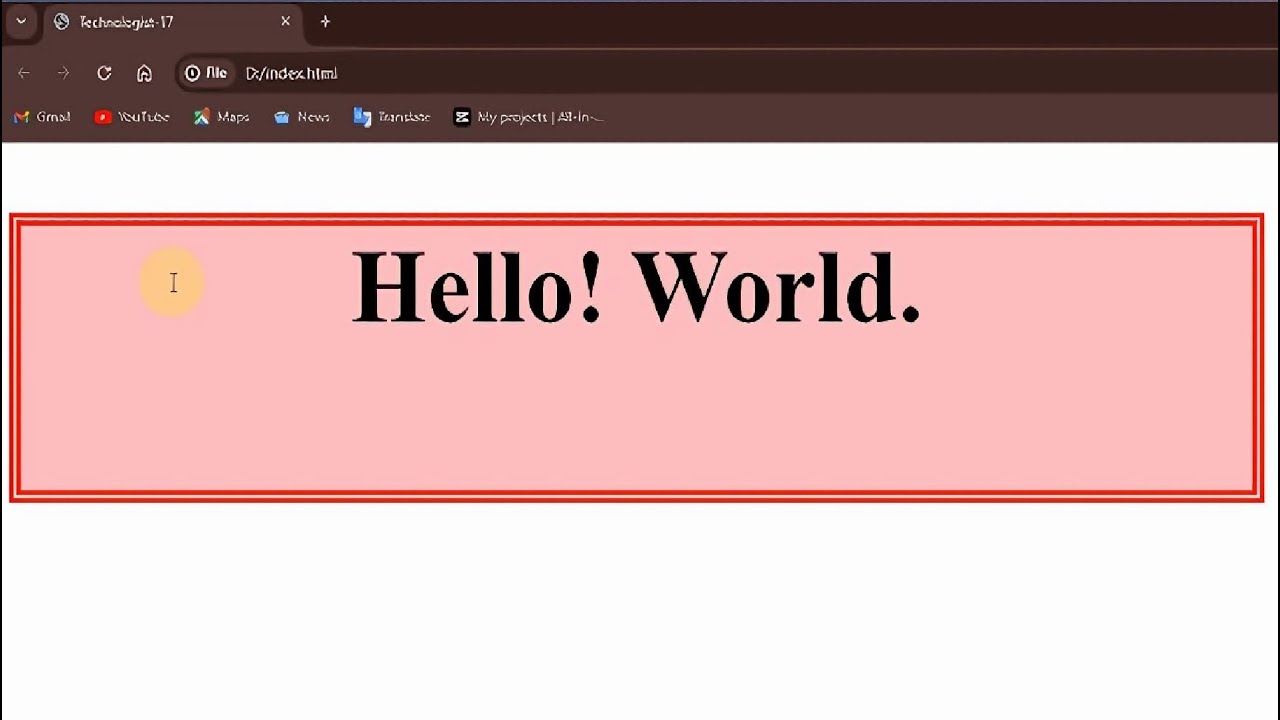Screen dimensions: 1280x720
Task: Open the News bookmark
Action: (302, 117)
